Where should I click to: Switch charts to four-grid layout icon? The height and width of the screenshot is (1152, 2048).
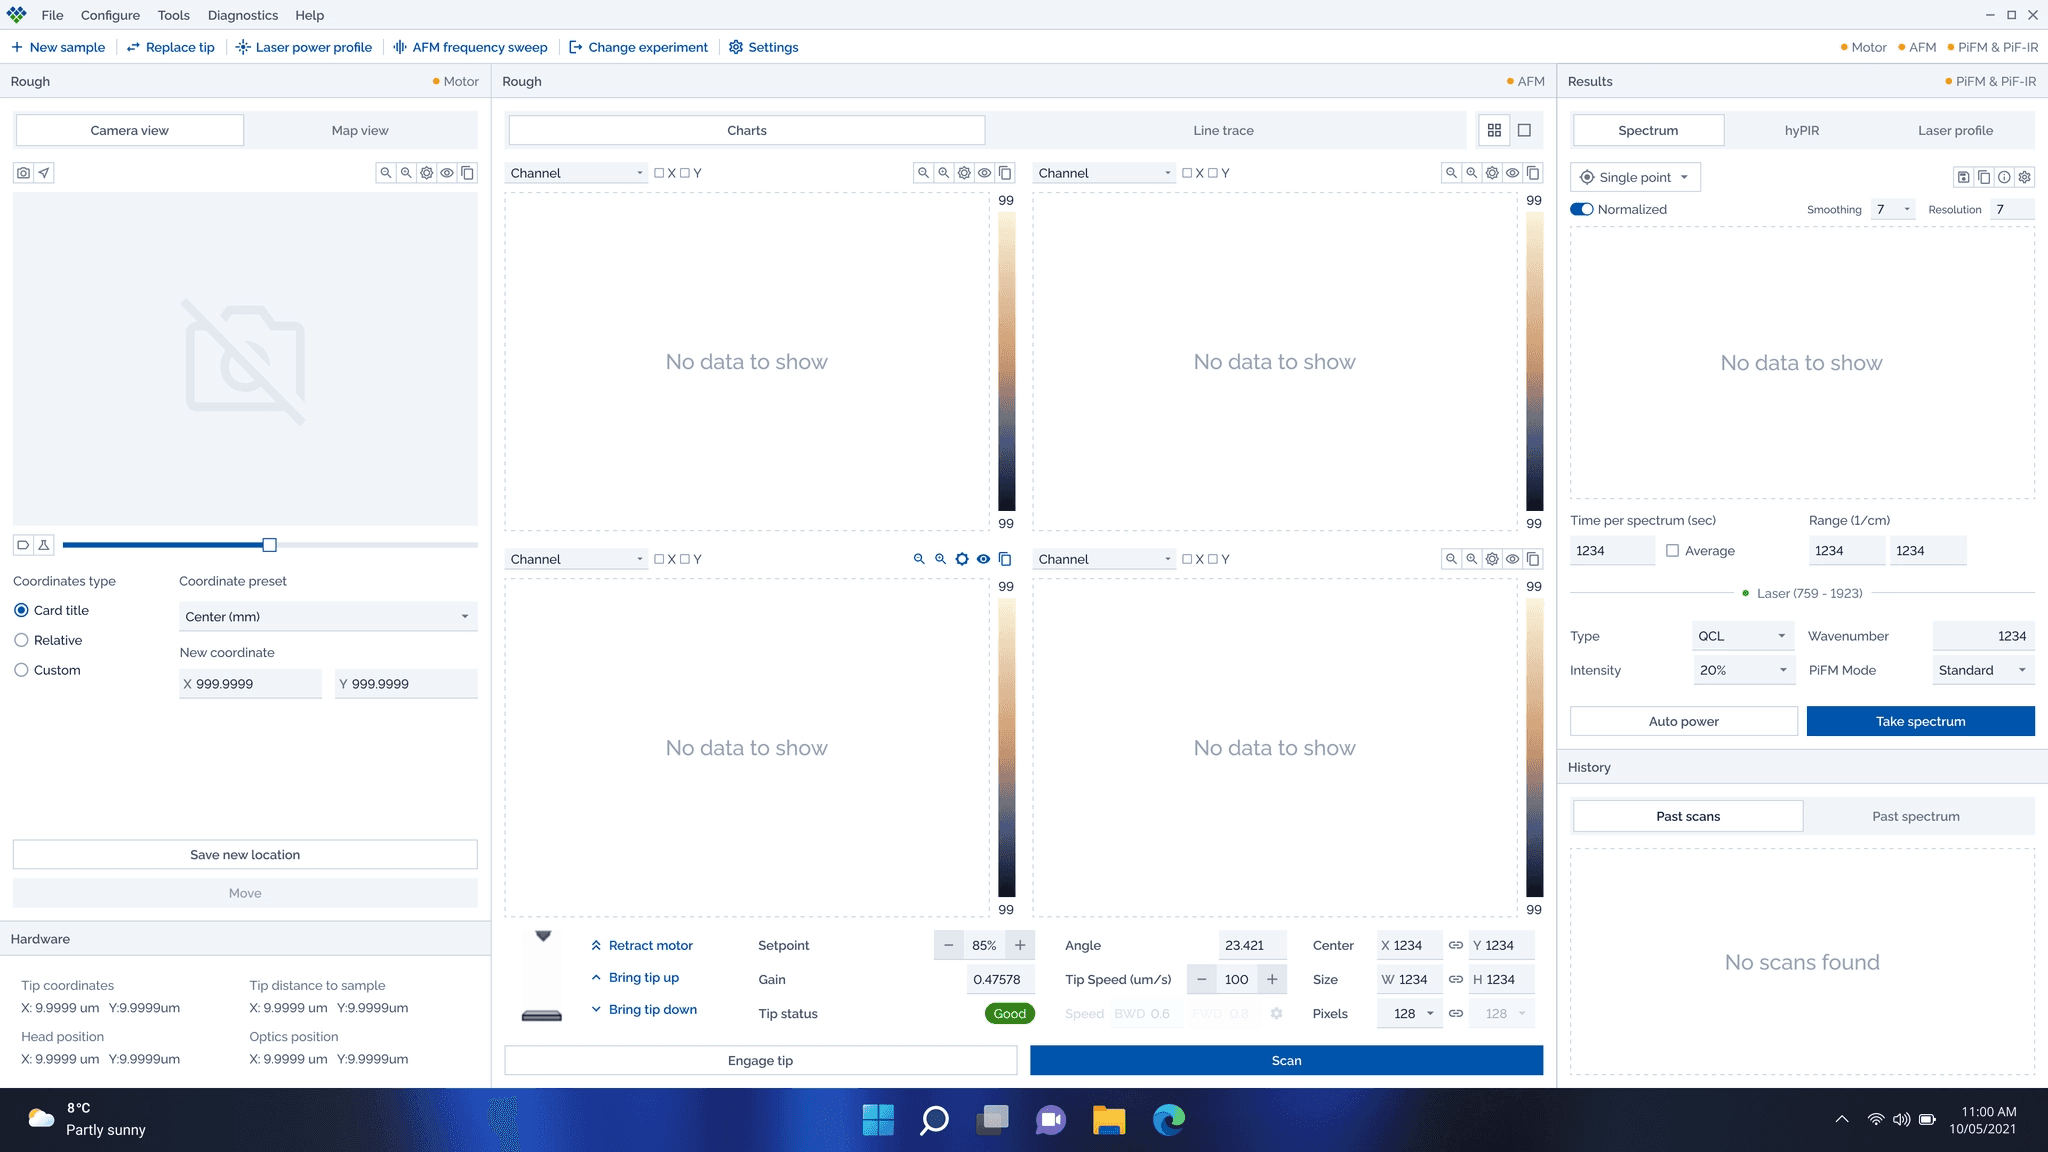point(1494,130)
